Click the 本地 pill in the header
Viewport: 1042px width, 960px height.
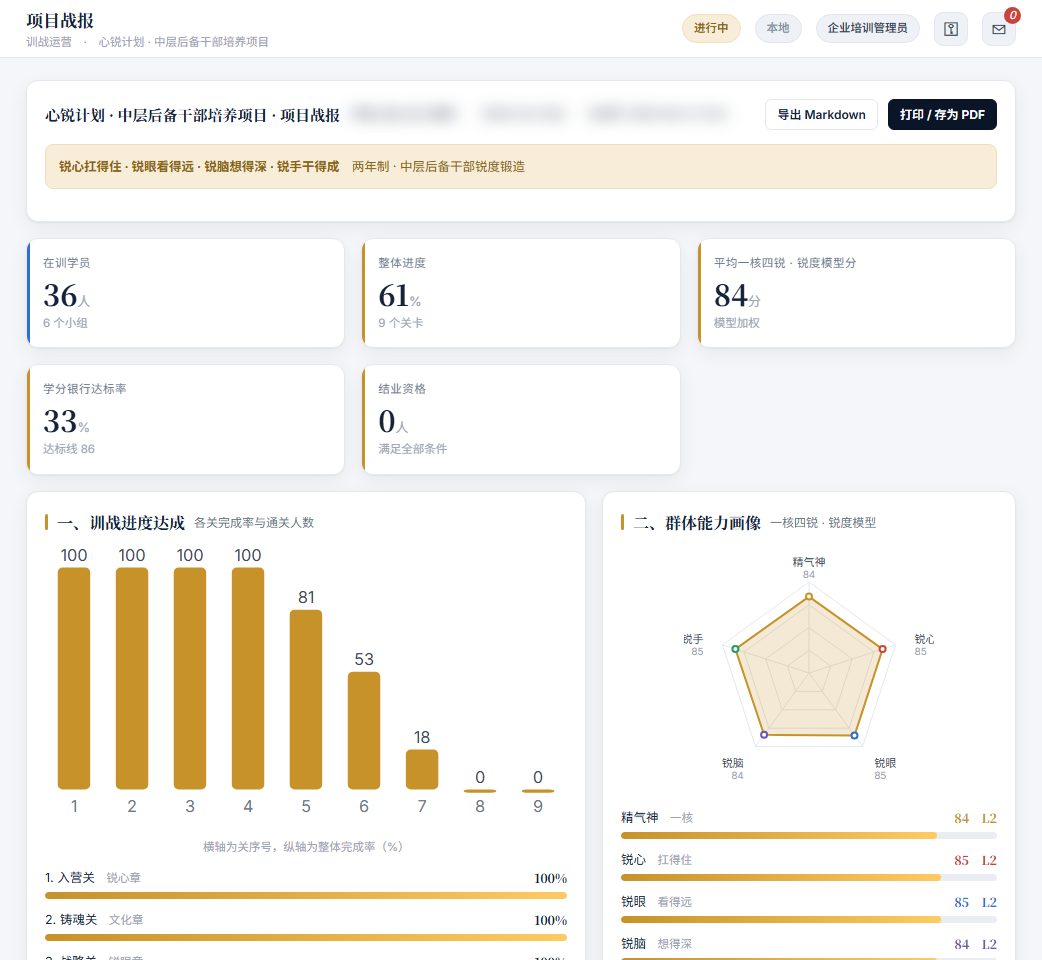tap(778, 28)
